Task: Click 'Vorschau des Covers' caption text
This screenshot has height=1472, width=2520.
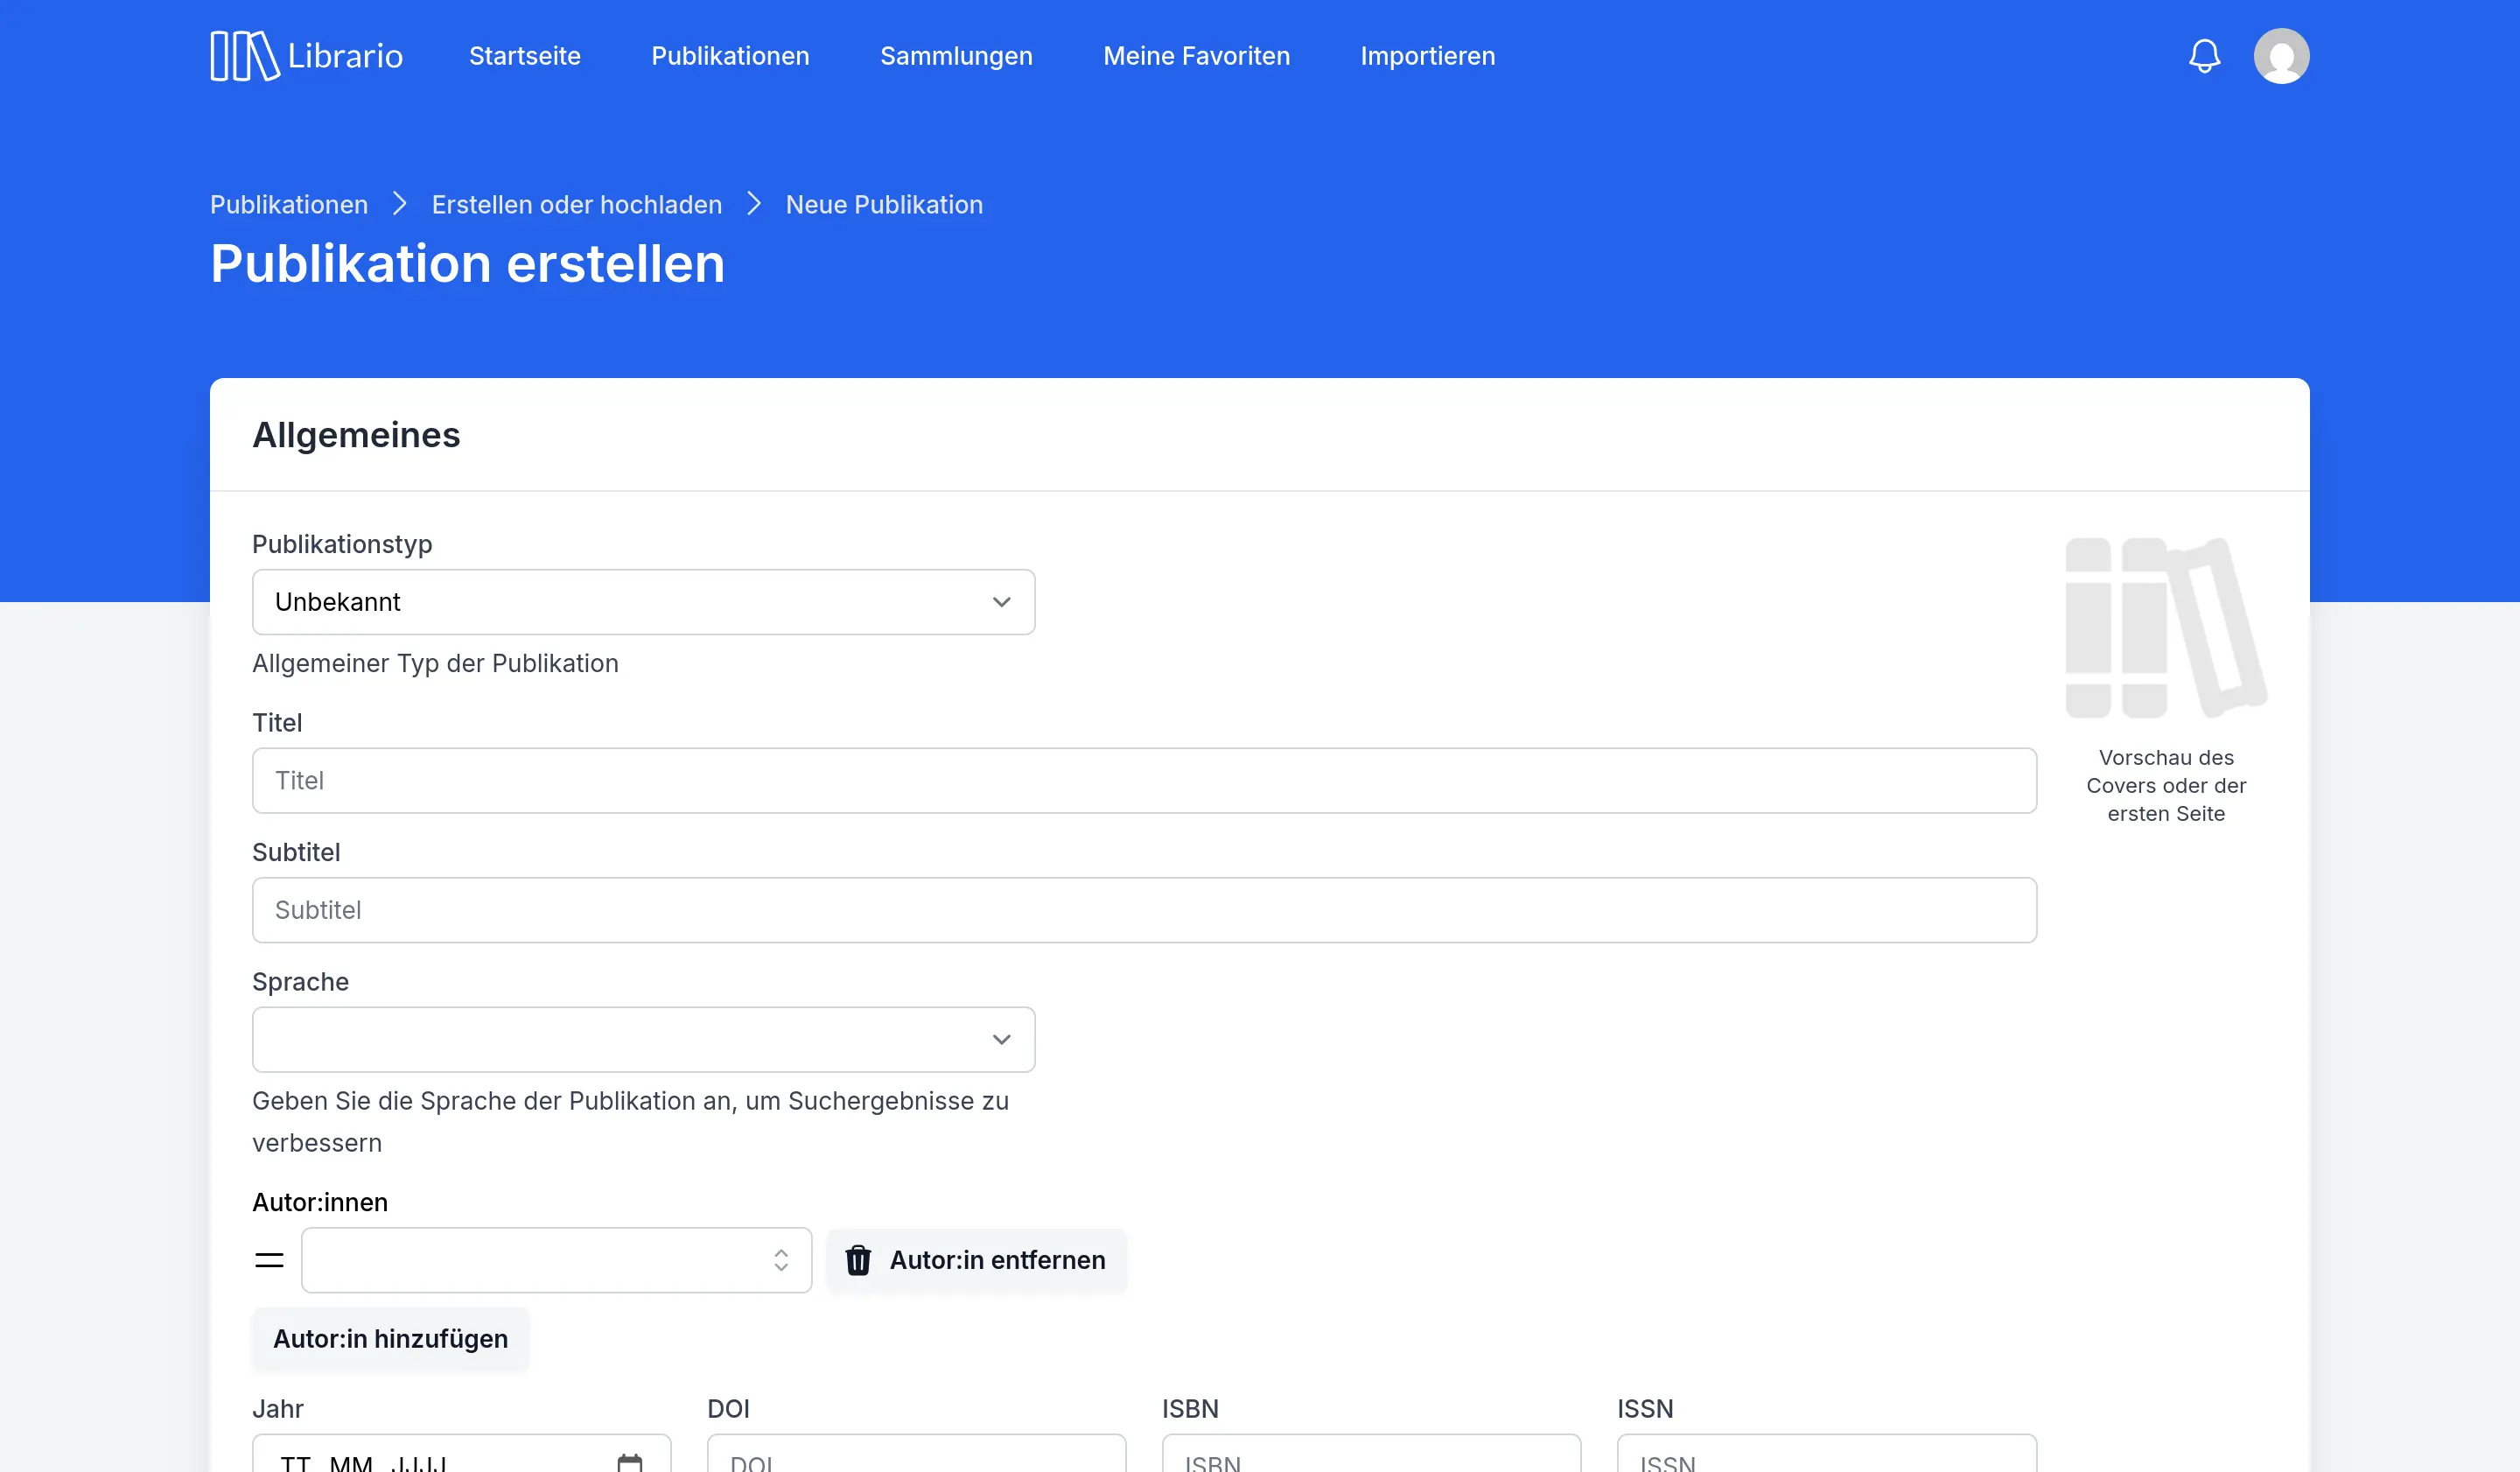Action: pos(2166,786)
